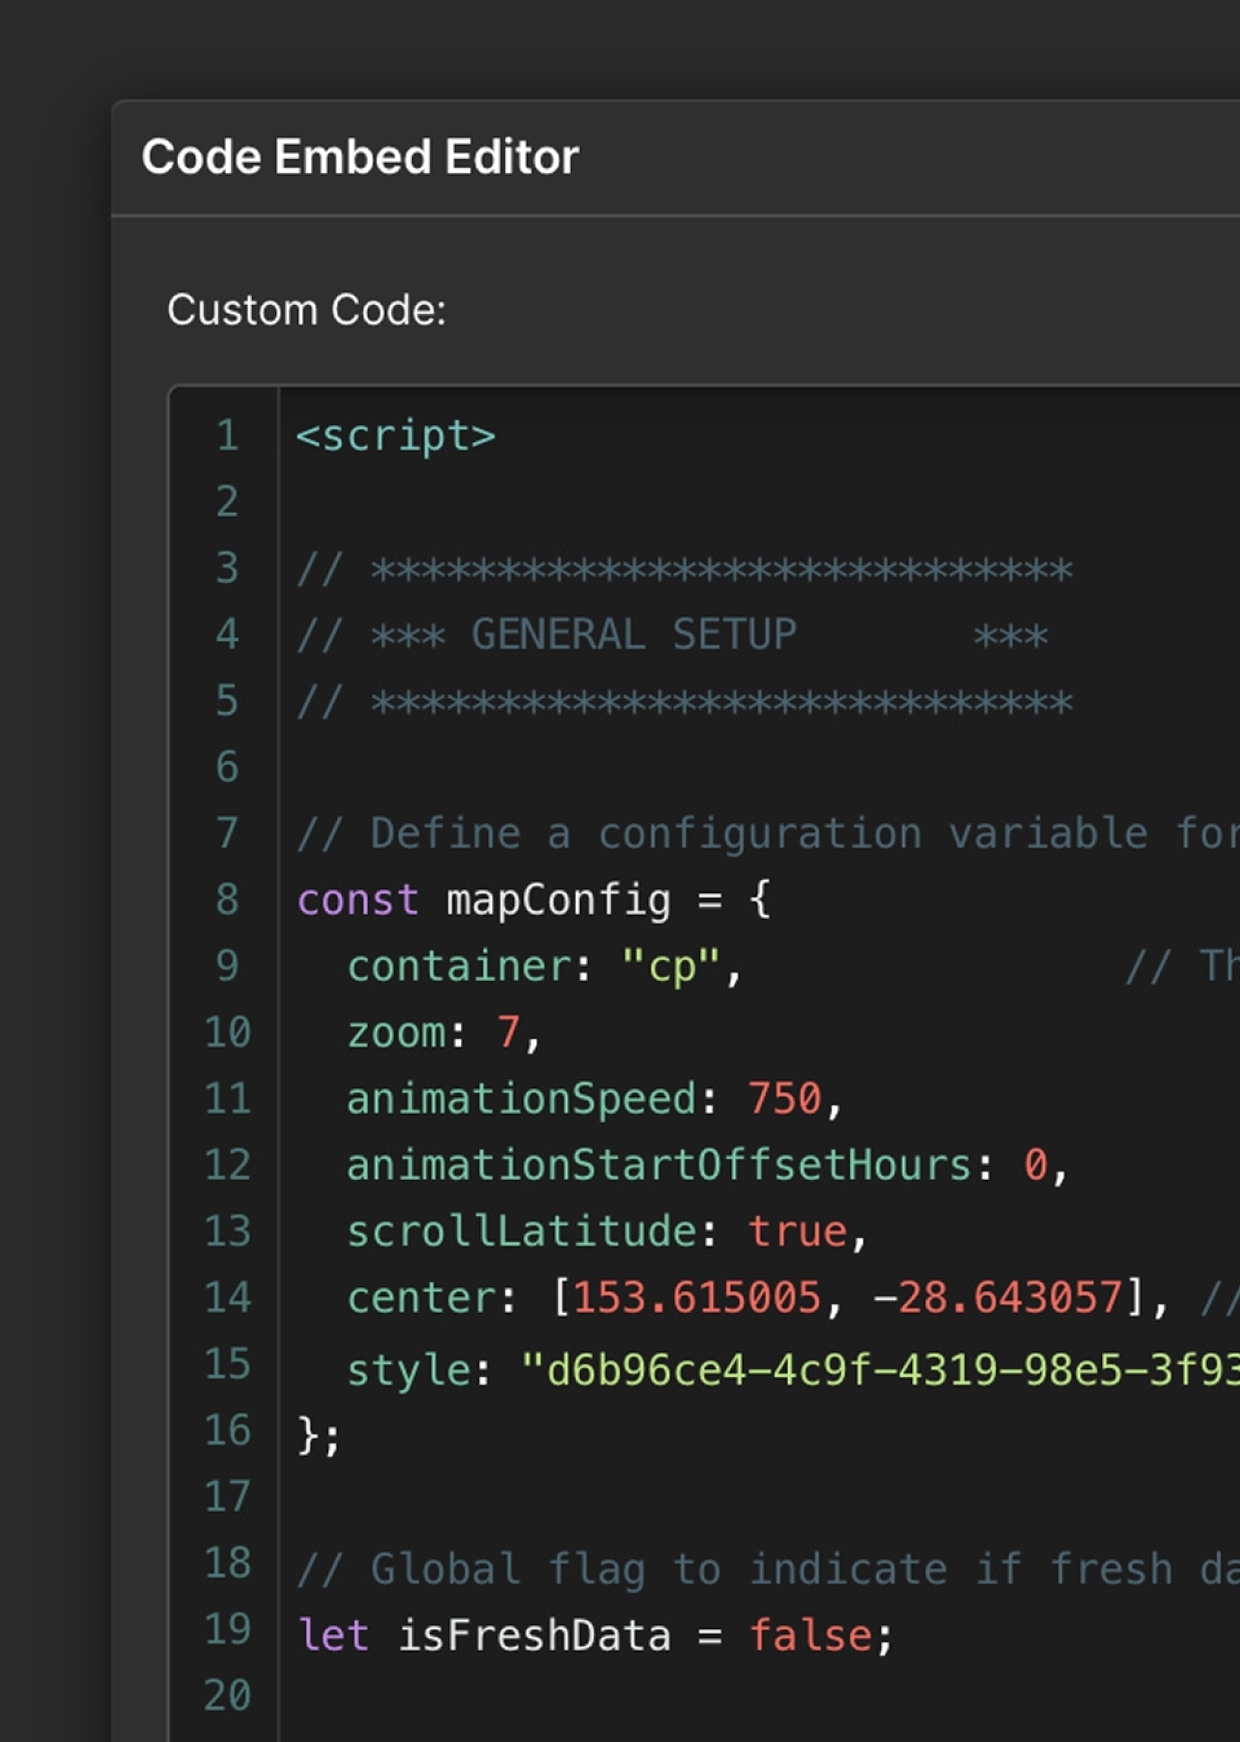
Task: Click the style string starting with d6b96ce4
Action: point(880,1369)
